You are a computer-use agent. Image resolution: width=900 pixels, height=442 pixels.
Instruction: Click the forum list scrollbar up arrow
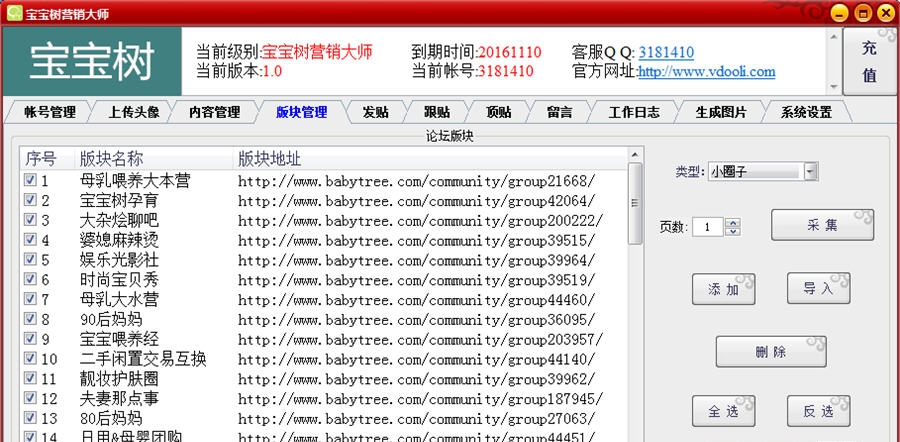click(x=635, y=154)
